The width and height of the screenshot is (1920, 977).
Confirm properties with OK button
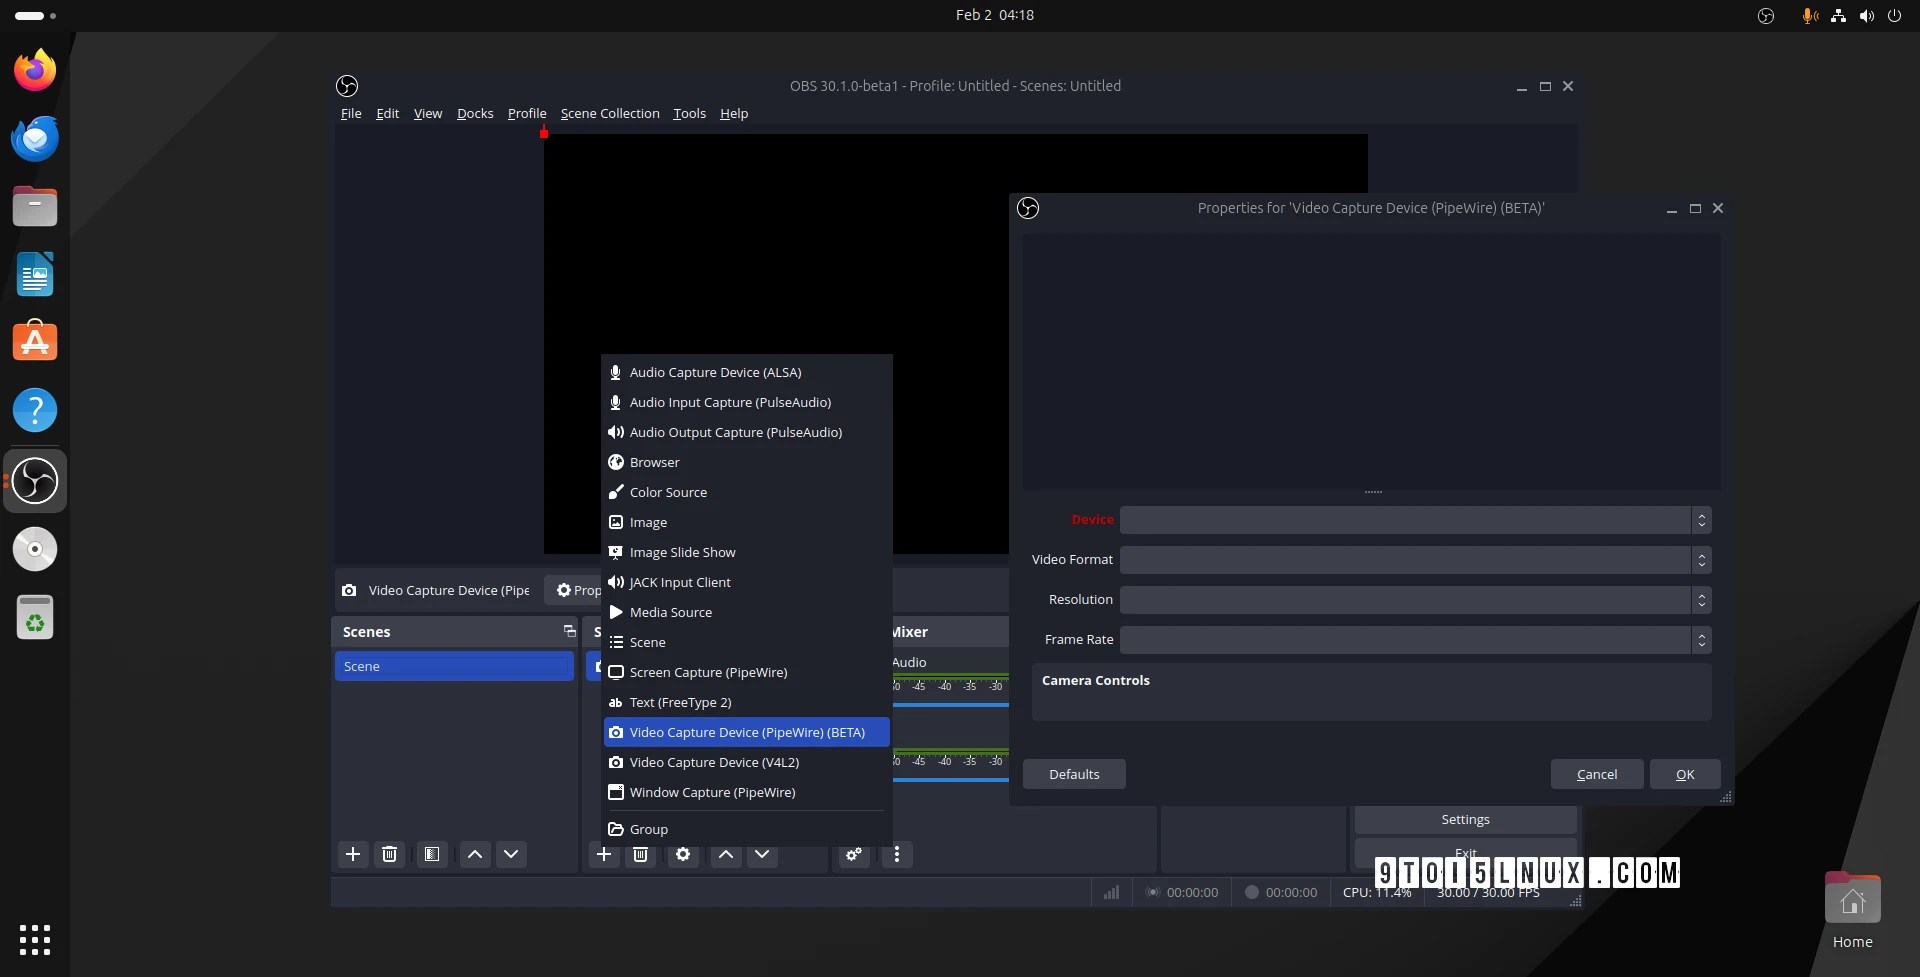tap(1685, 774)
